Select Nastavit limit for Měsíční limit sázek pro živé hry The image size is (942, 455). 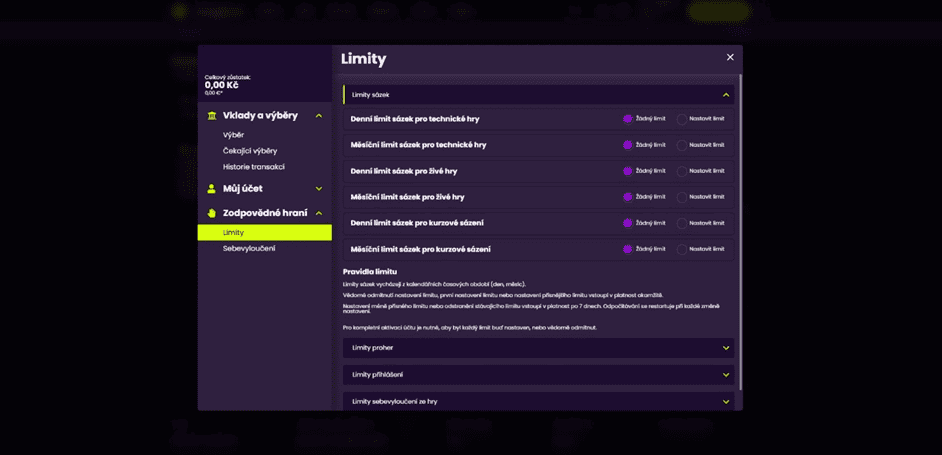(682, 197)
